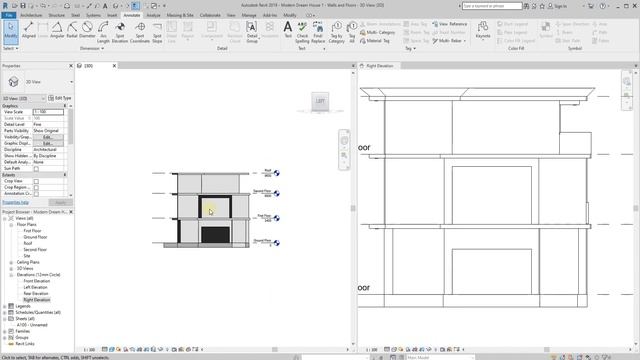The width and height of the screenshot is (640, 360).
Task: Collapse the Floor Plans tree node
Action: pyautogui.click(x=11, y=225)
